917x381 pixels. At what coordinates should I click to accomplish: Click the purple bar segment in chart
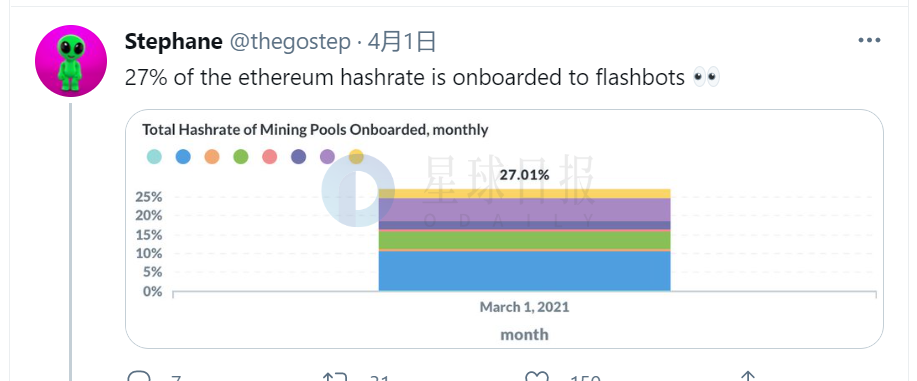point(525,210)
